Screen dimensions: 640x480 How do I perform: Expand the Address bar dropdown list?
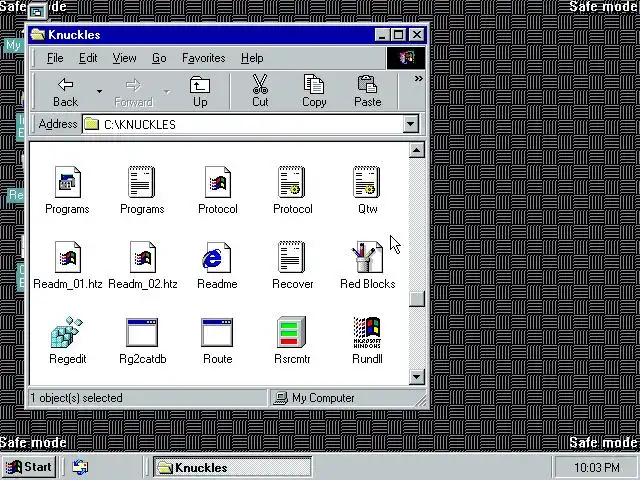click(411, 124)
